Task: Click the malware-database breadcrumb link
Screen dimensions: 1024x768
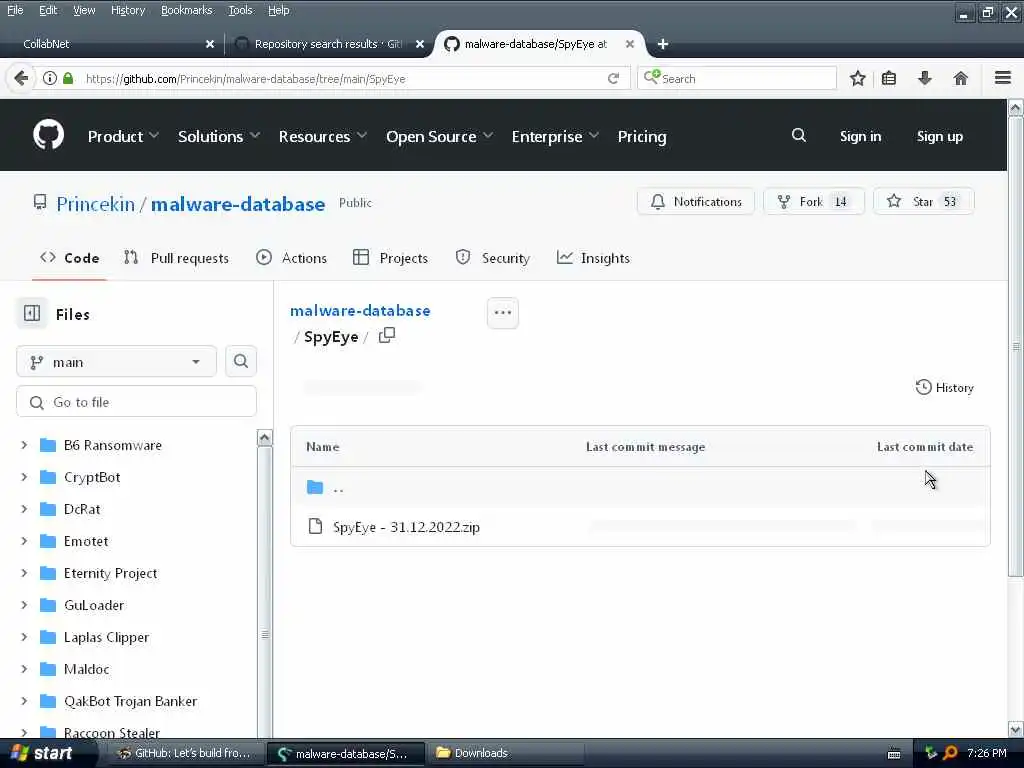Action: click(360, 311)
